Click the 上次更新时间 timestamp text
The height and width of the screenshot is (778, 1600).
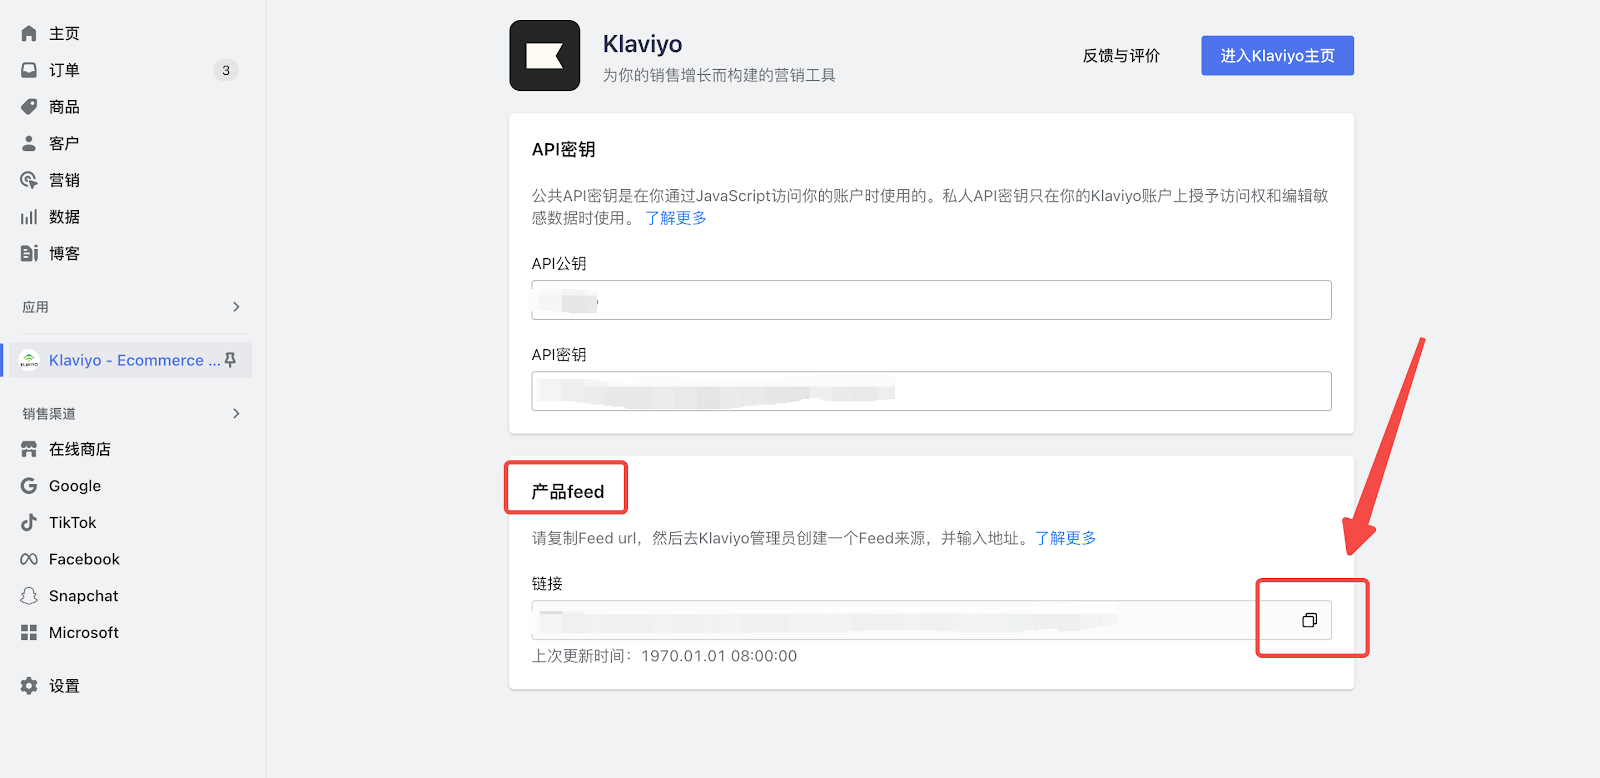point(664,656)
